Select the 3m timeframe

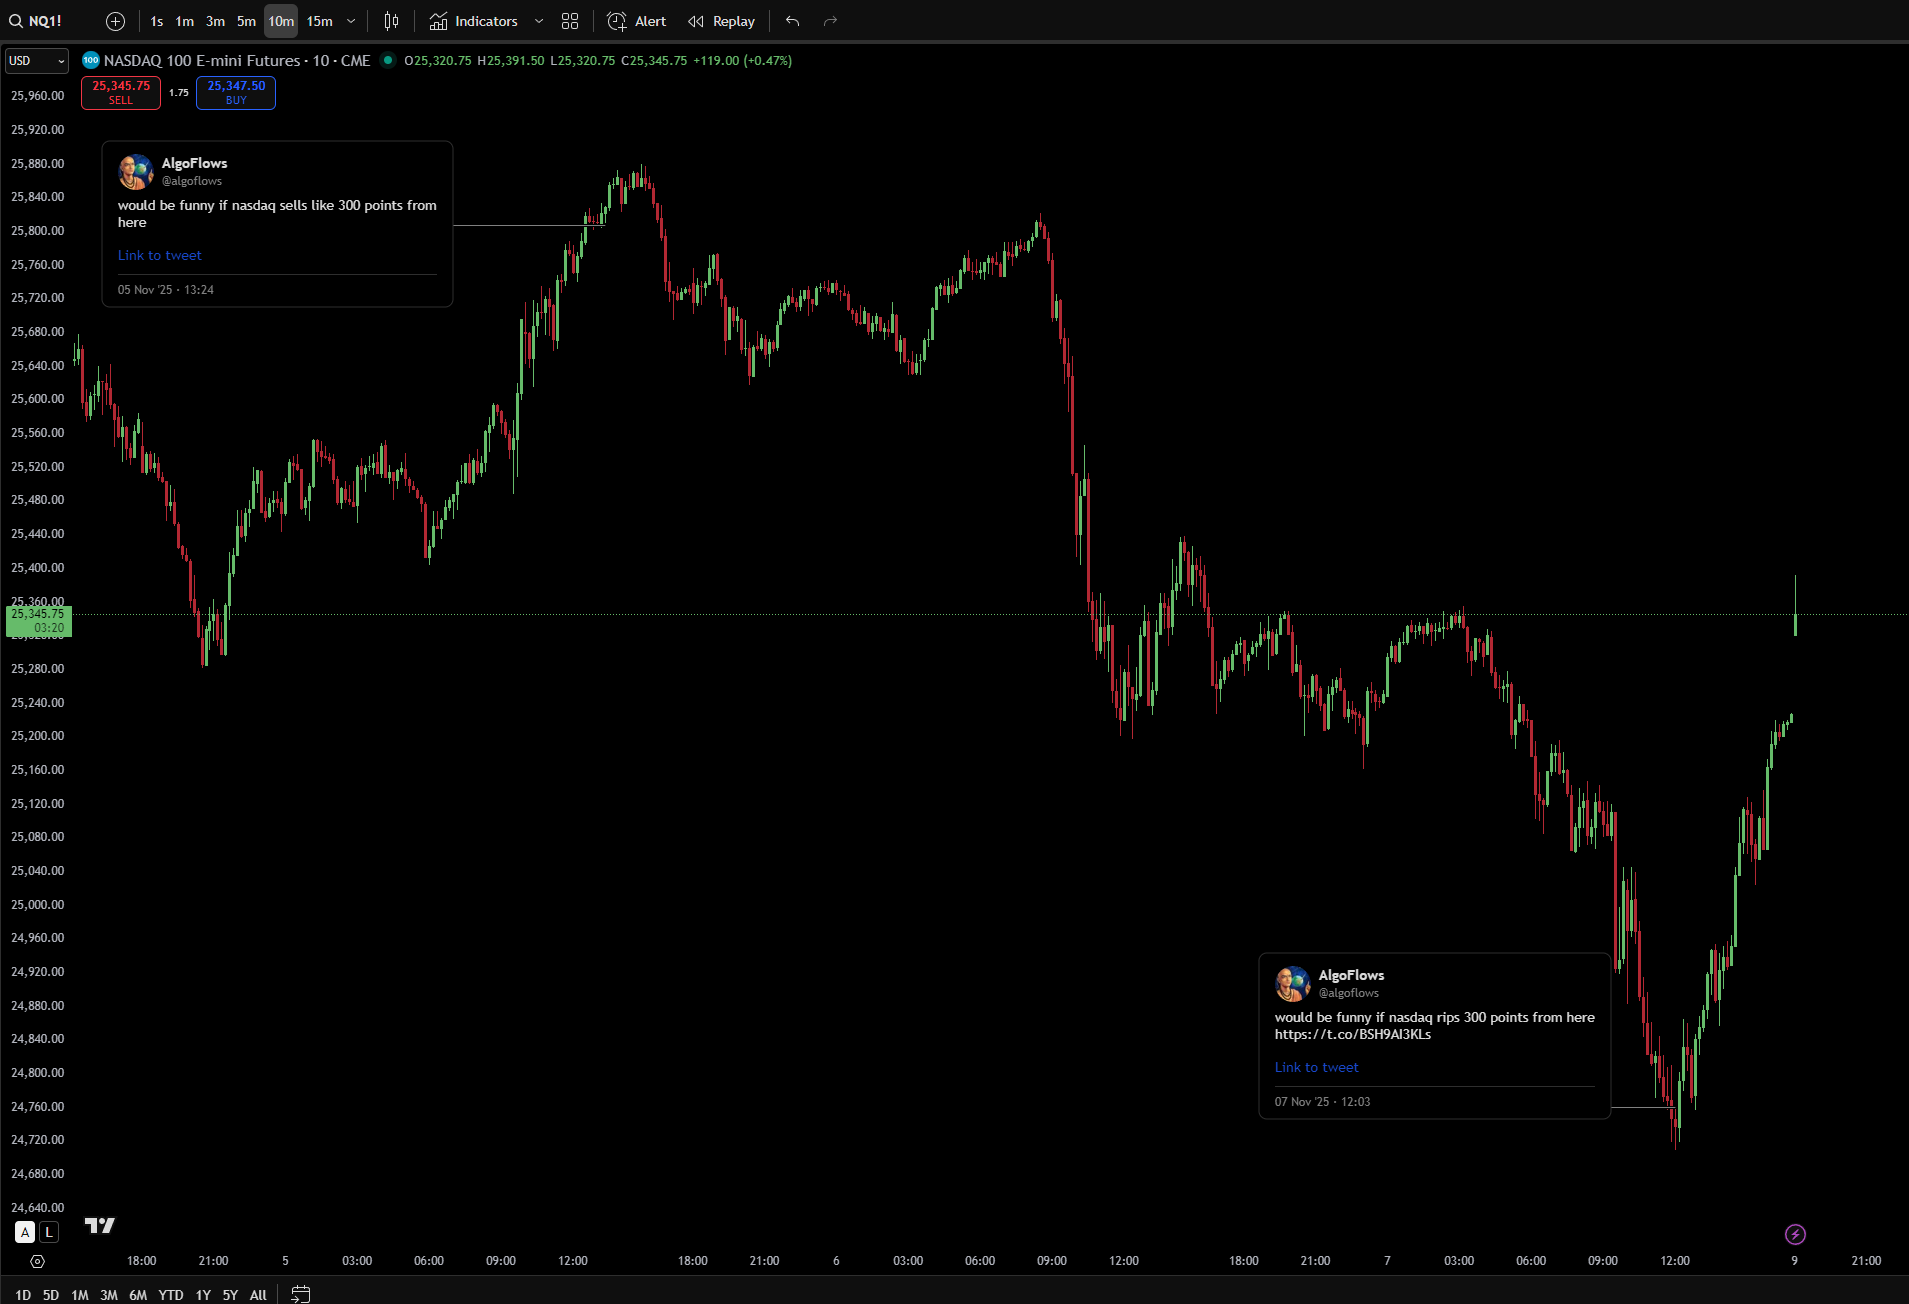click(x=215, y=21)
